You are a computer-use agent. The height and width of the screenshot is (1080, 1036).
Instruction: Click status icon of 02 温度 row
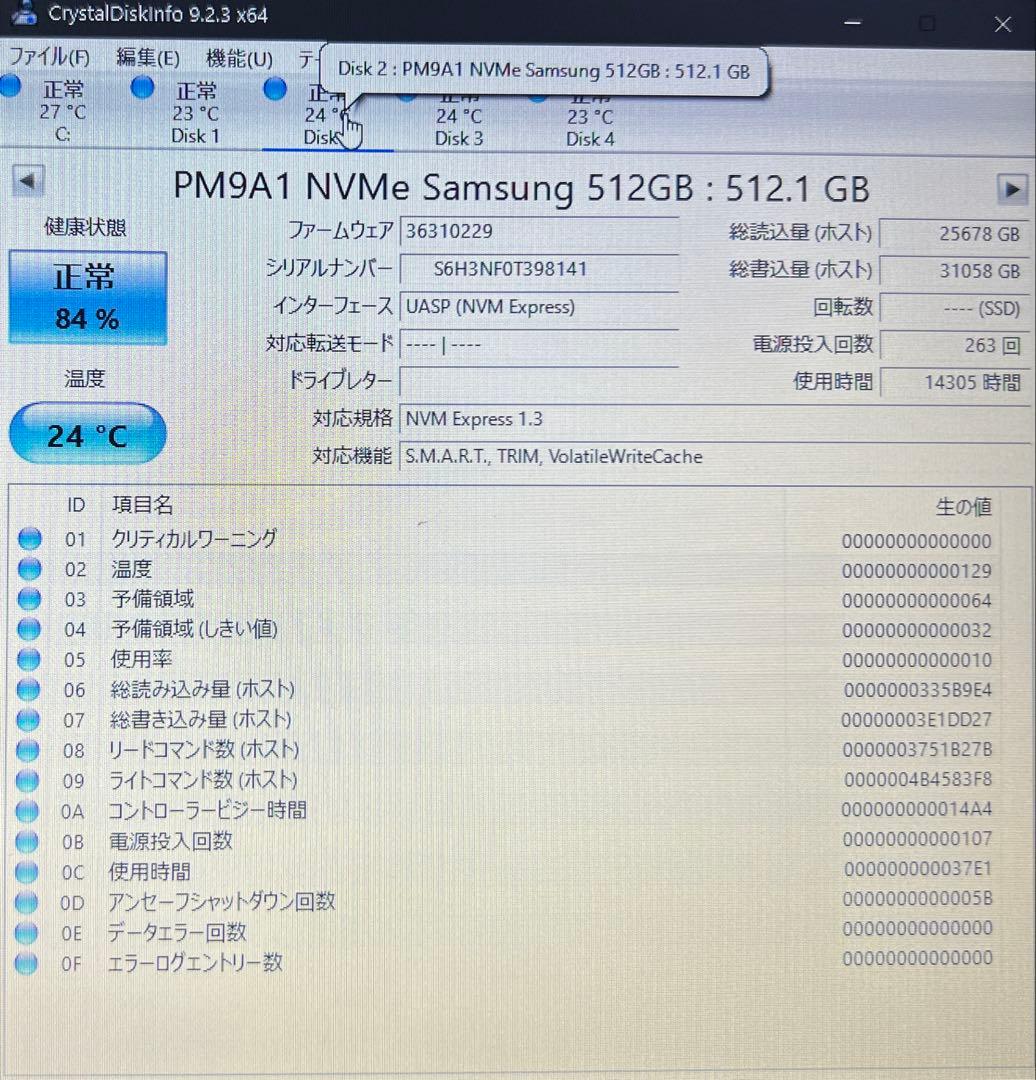click(x=30, y=569)
